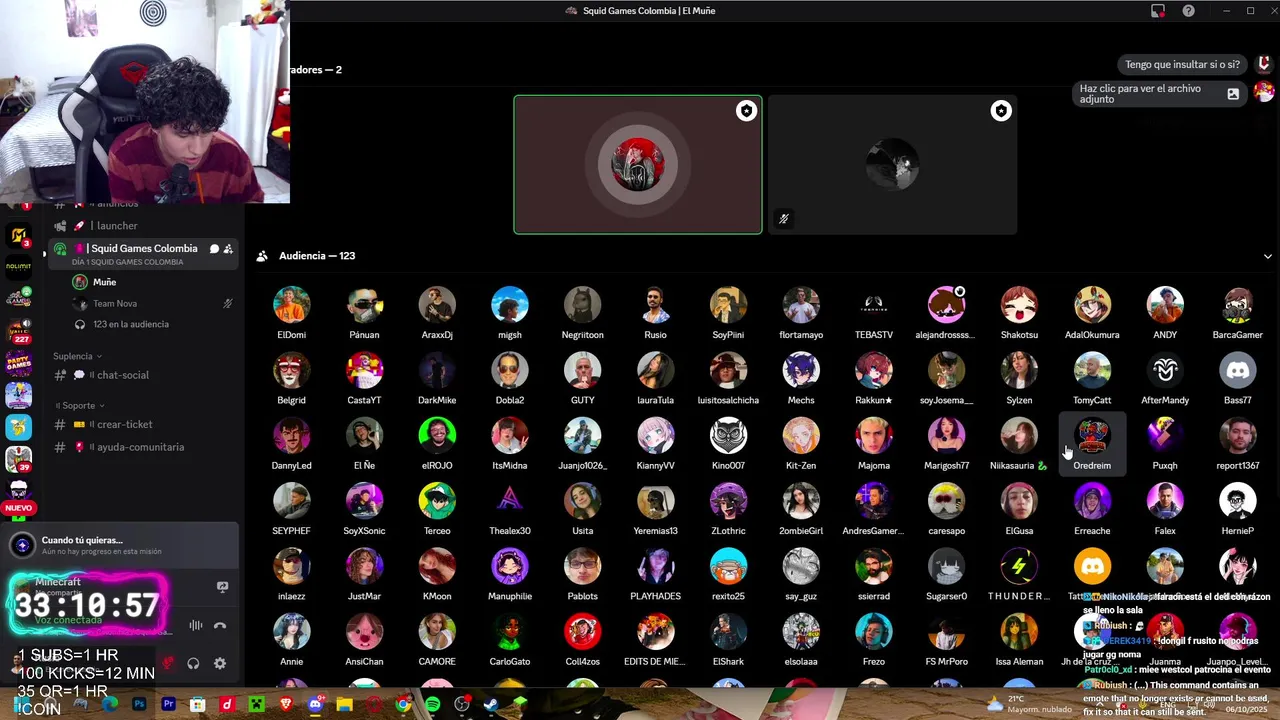The height and width of the screenshot is (720, 1280).
Task: Open the yellow banana server icon
Action: point(19,427)
